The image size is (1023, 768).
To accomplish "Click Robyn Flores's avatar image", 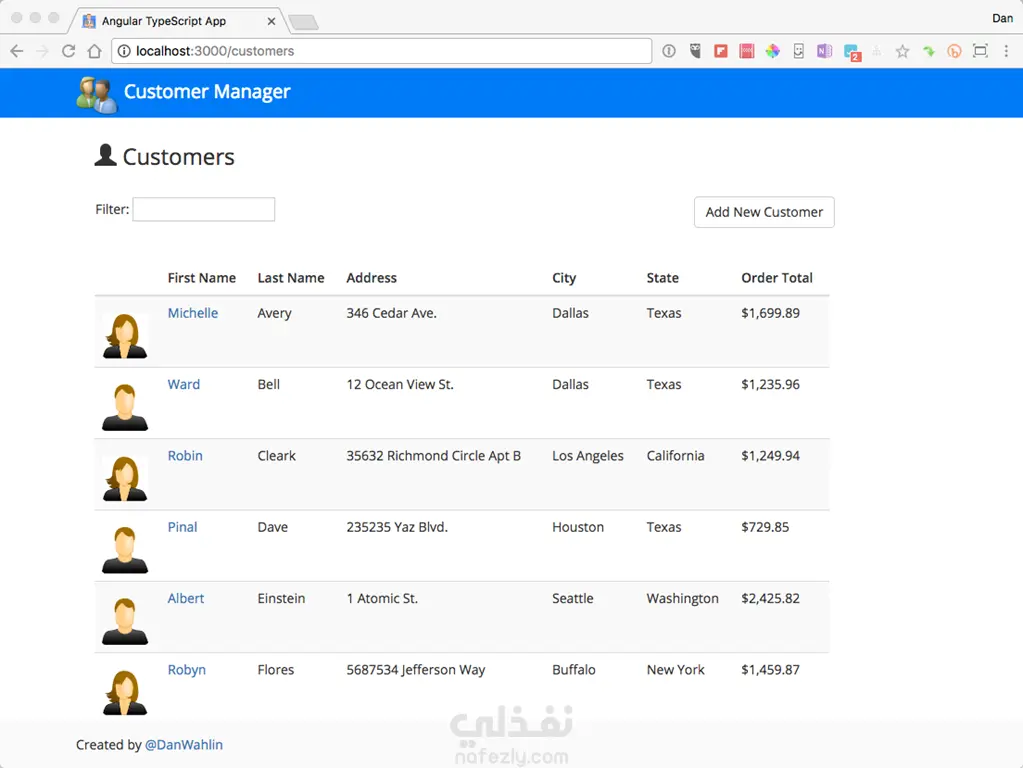I will (125, 693).
